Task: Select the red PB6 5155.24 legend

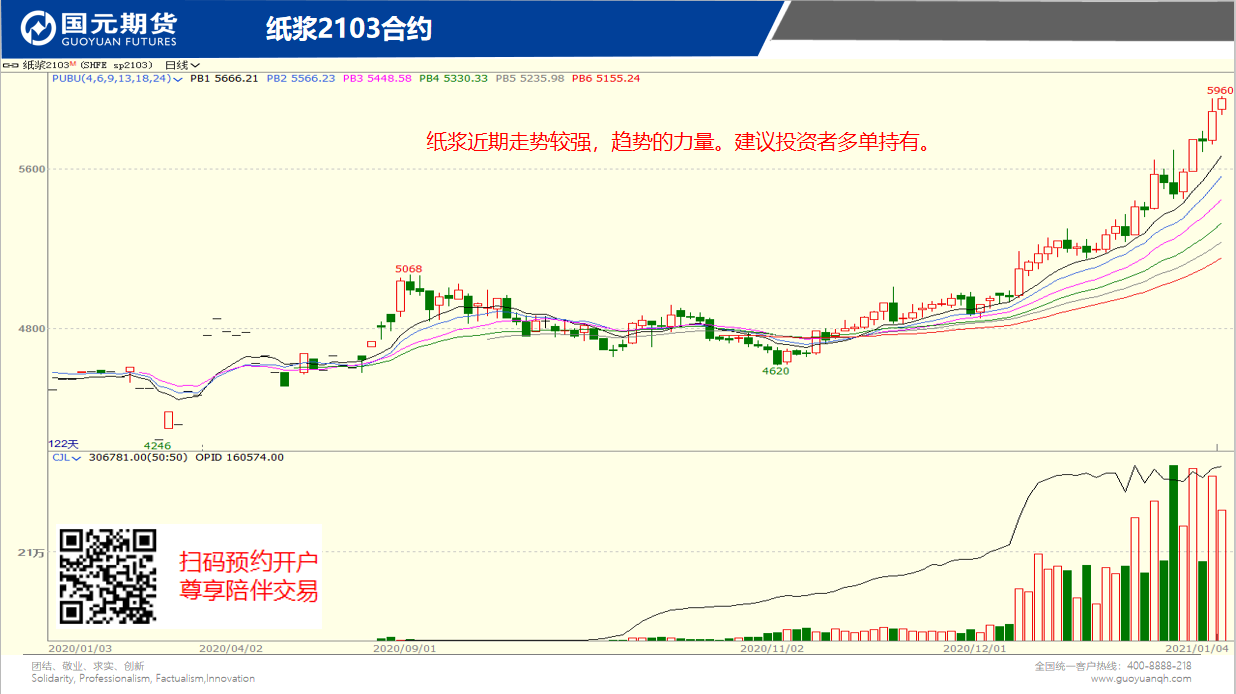Action: click(x=605, y=78)
